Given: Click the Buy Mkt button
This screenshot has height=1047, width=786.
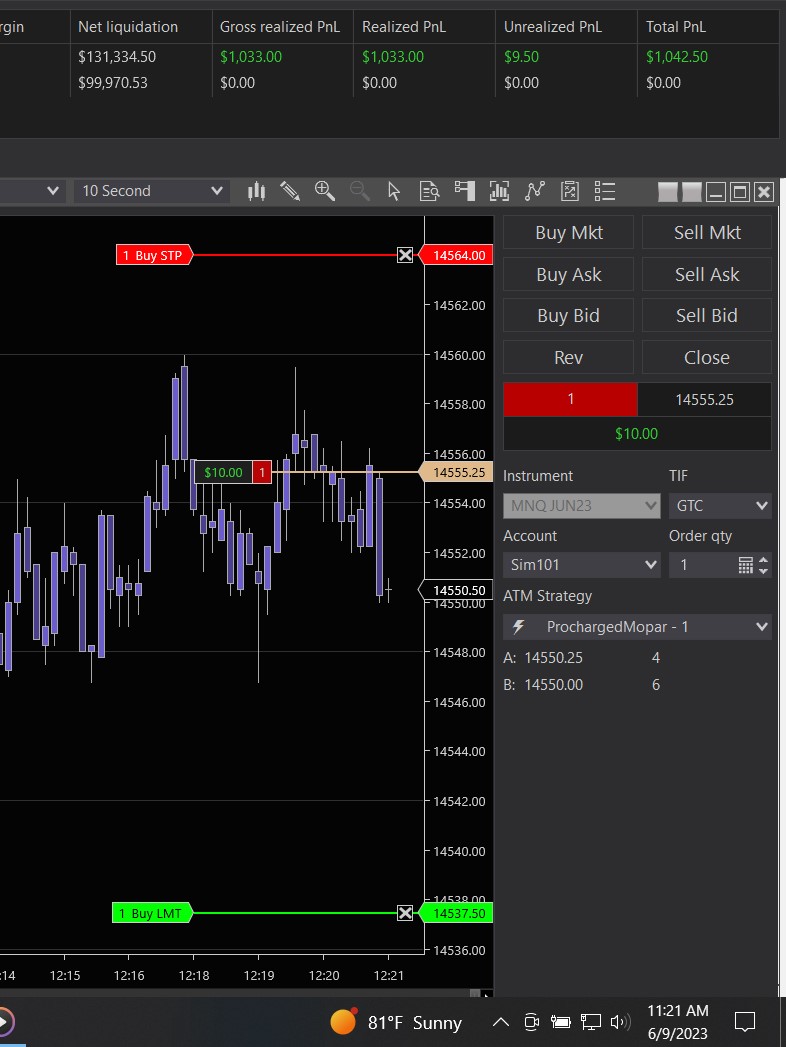Looking at the screenshot, I should (x=568, y=233).
